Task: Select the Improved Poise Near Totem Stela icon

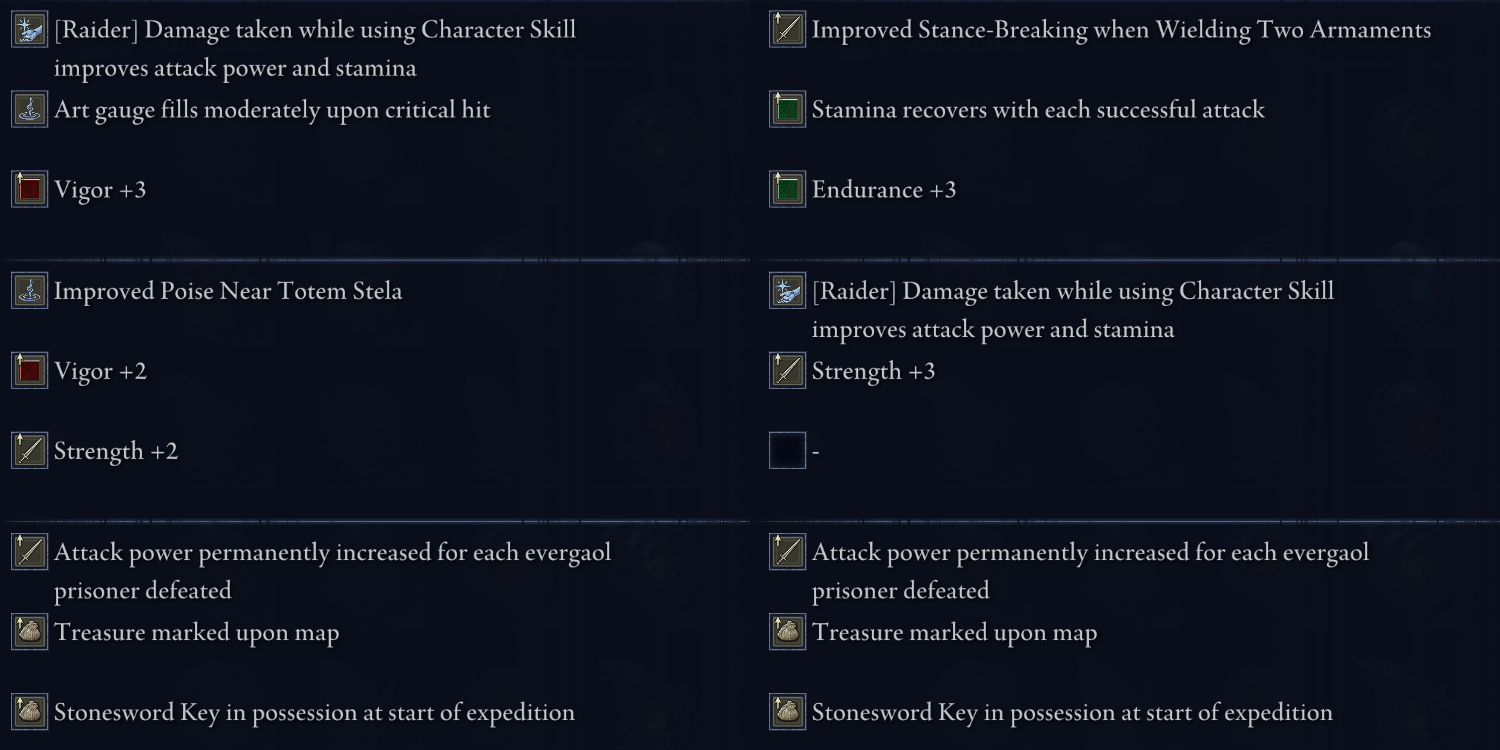Action: (29, 291)
